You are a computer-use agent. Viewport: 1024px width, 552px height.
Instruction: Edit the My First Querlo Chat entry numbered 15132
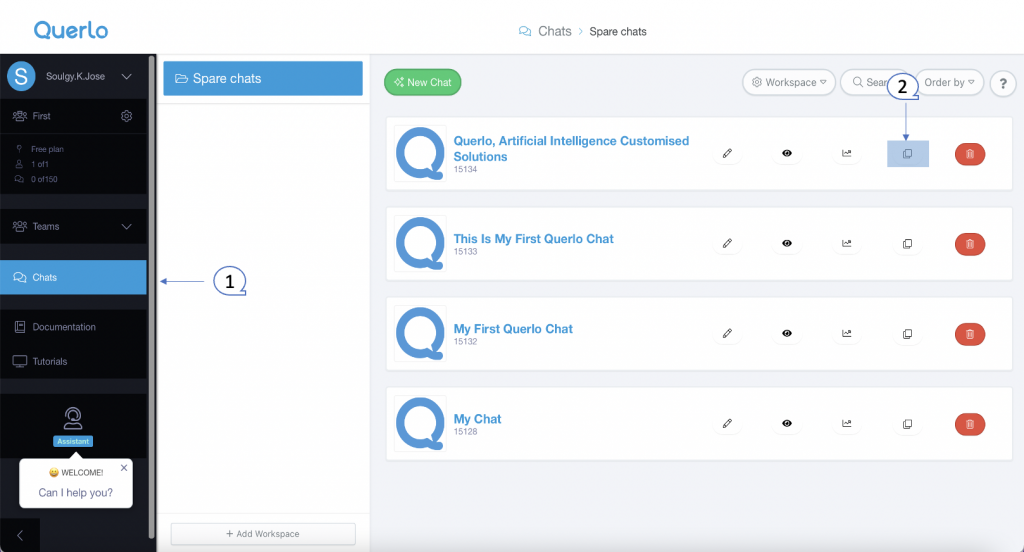pos(727,334)
